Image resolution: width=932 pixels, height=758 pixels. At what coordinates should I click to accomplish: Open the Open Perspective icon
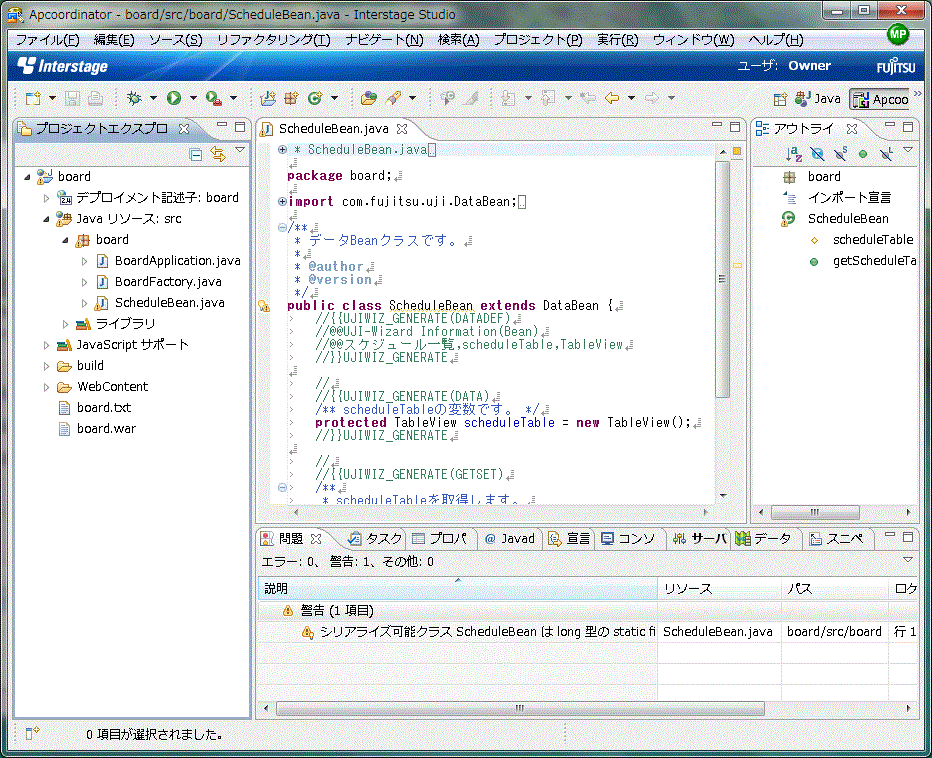pyautogui.click(x=780, y=99)
